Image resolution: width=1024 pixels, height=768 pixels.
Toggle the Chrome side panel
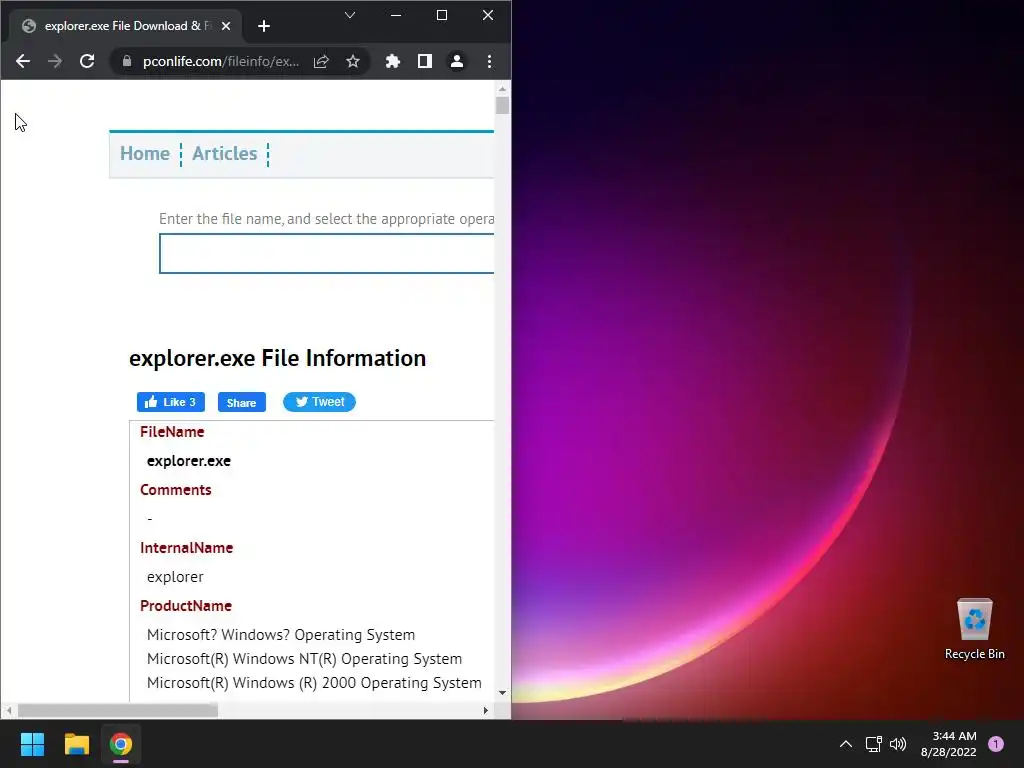[x=424, y=61]
